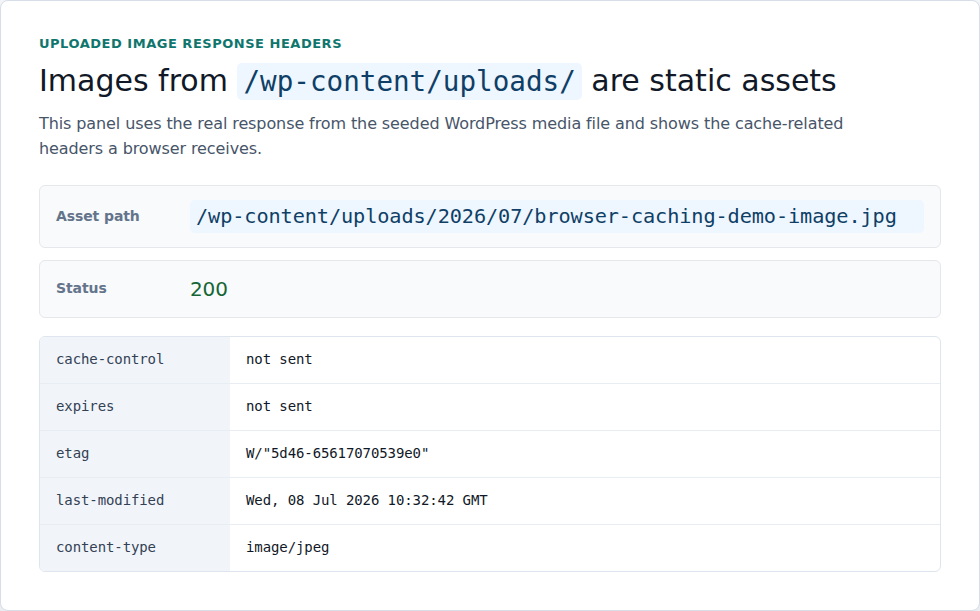Screen dimensions: 980x611
Task: Click the 'etag' header name cell
Action: coord(135,454)
